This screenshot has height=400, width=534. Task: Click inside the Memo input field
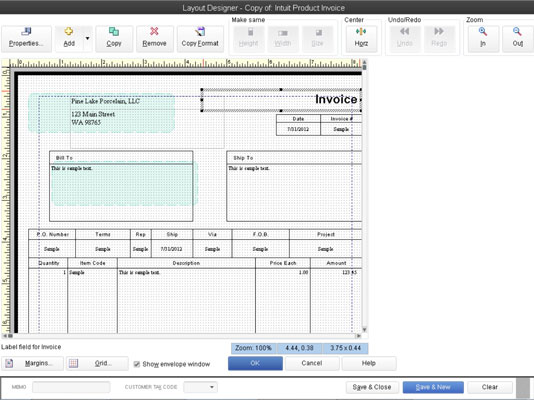(71, 387)
